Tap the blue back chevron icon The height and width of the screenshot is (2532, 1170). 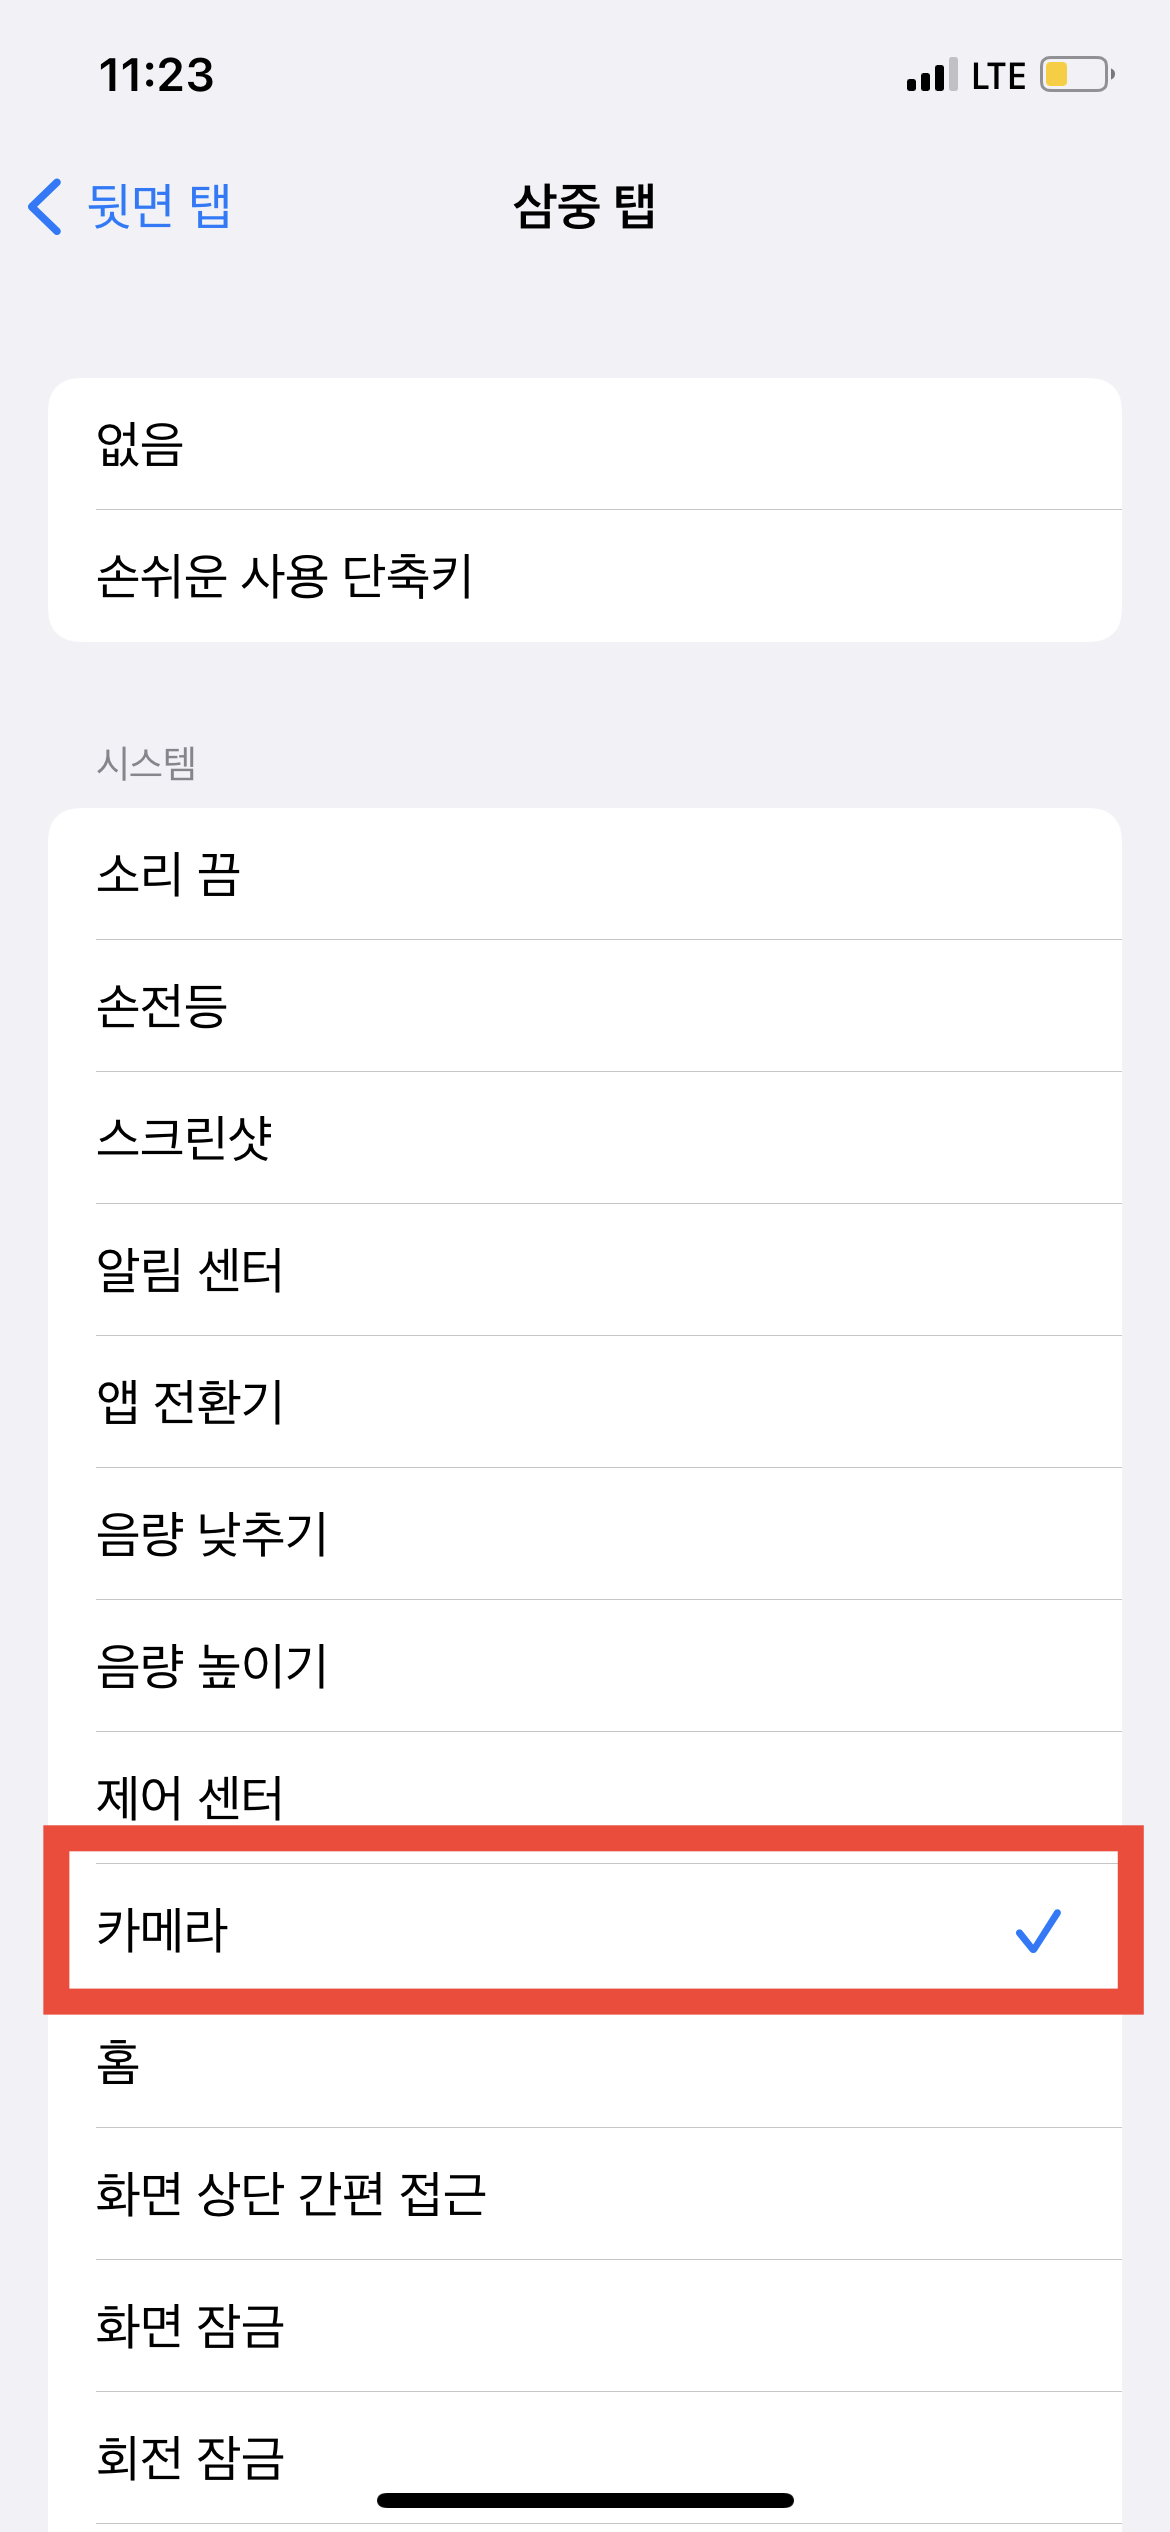click(45, 207)
